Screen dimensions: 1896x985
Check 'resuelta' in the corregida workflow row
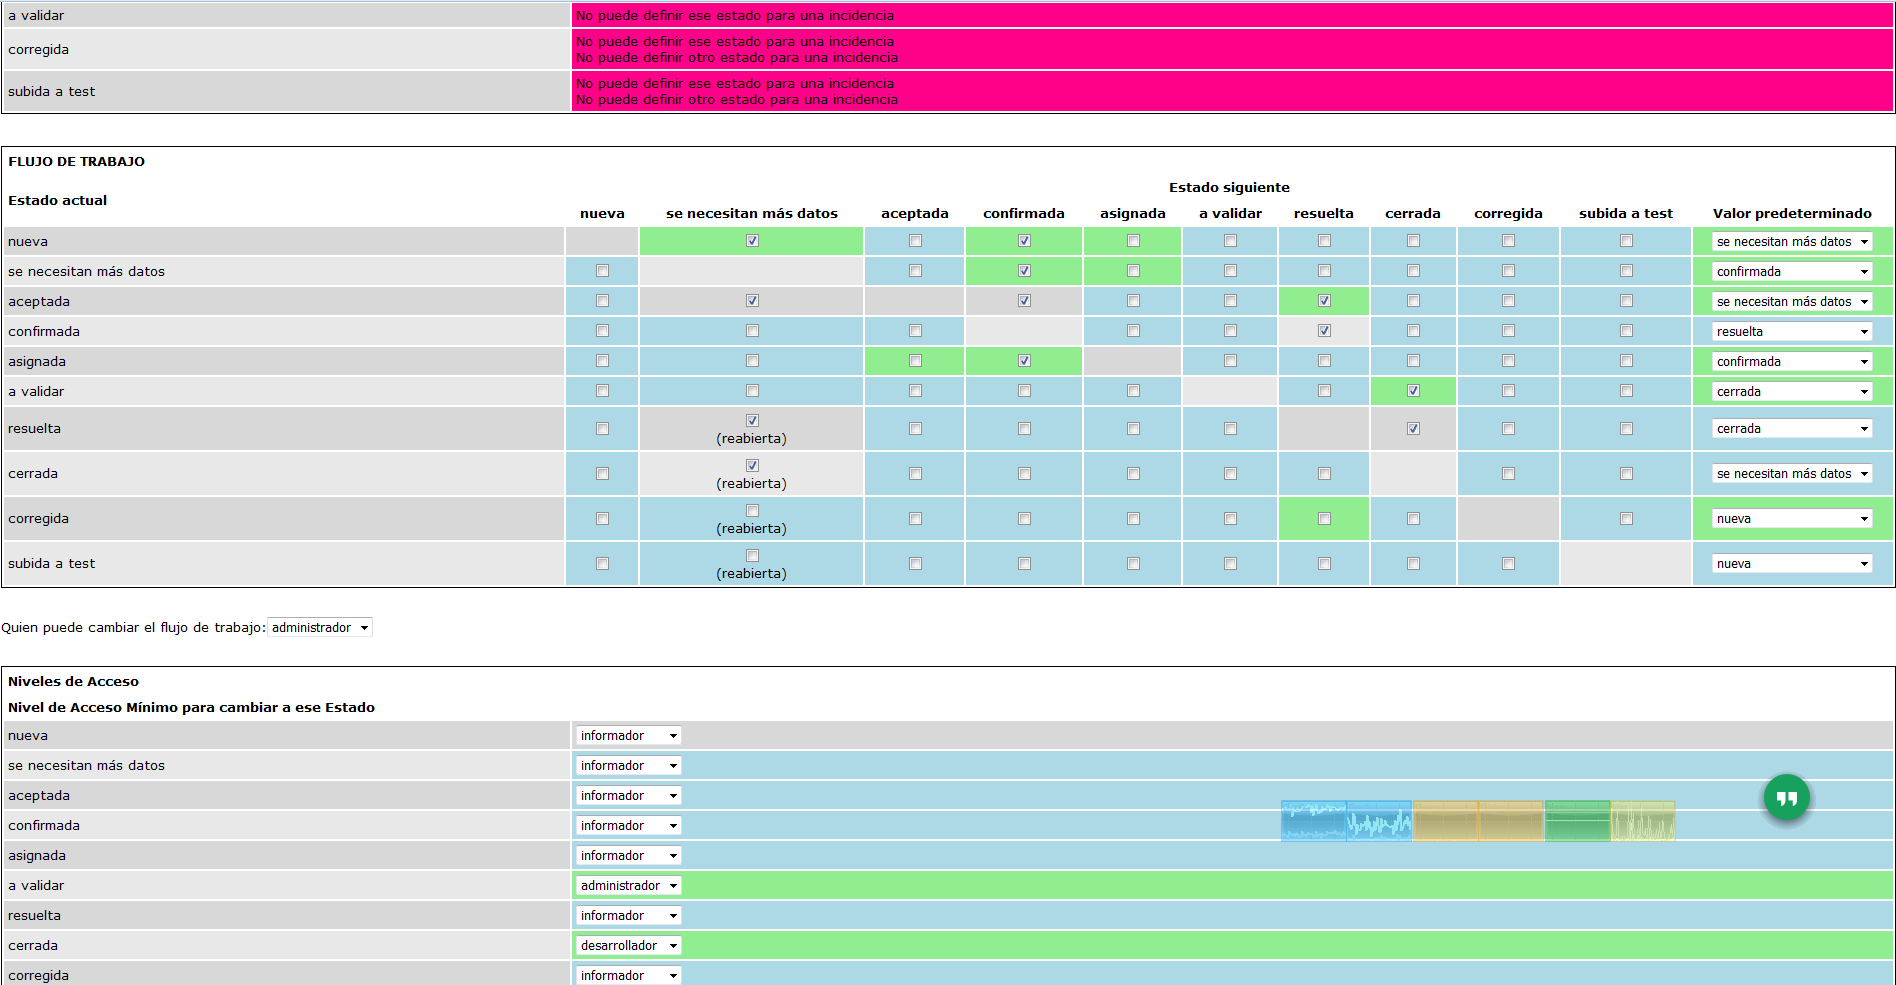click(1324, 519)
